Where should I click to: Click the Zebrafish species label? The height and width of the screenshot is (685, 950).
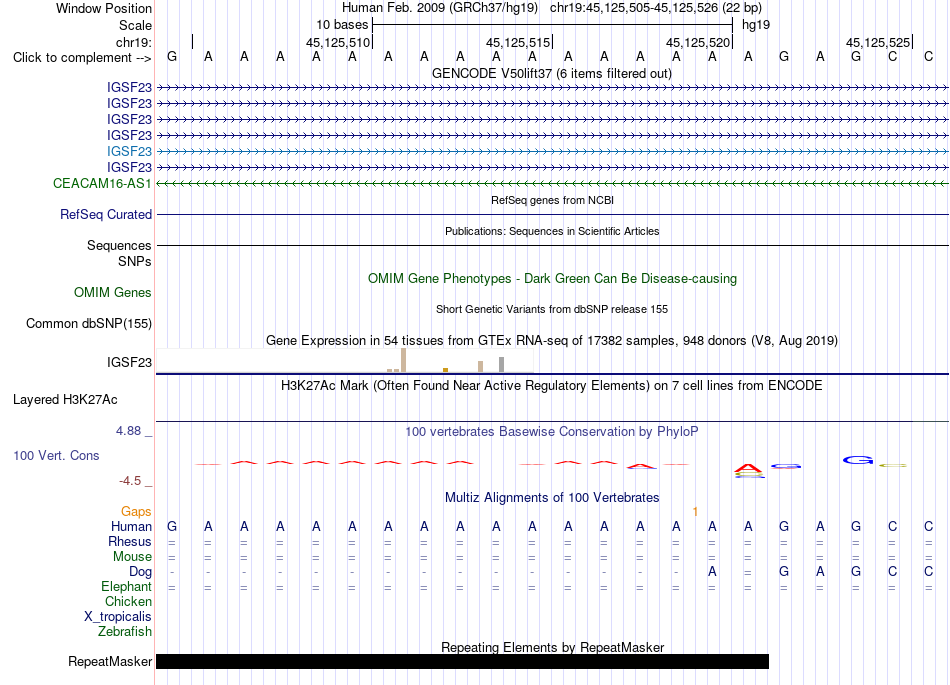tap(125, 632)
